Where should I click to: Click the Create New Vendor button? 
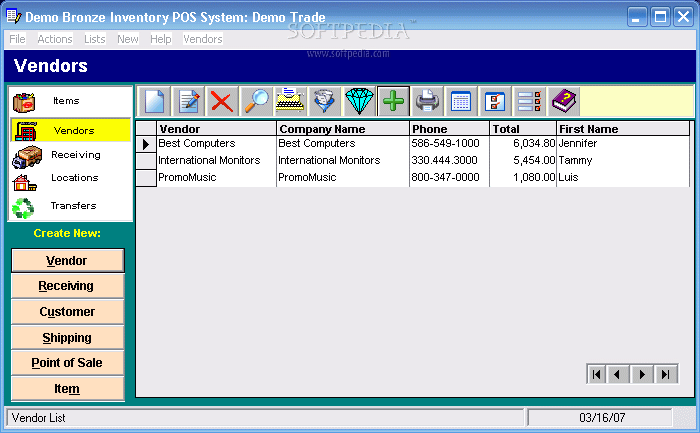click(x=67, y=261)
